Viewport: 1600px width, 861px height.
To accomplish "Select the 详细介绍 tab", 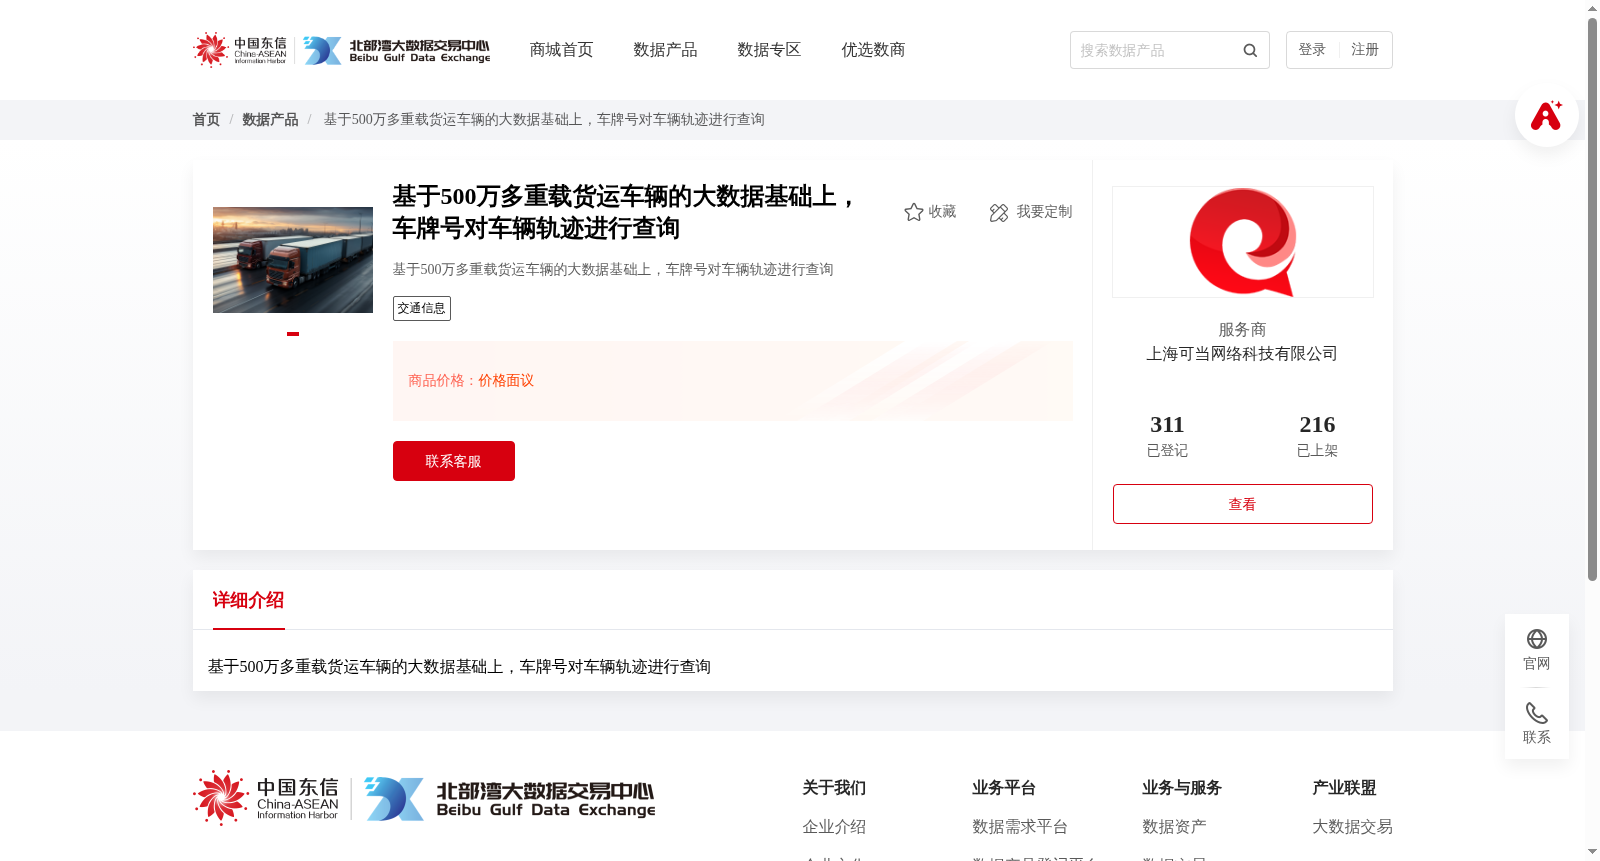I will coord(248,600).
